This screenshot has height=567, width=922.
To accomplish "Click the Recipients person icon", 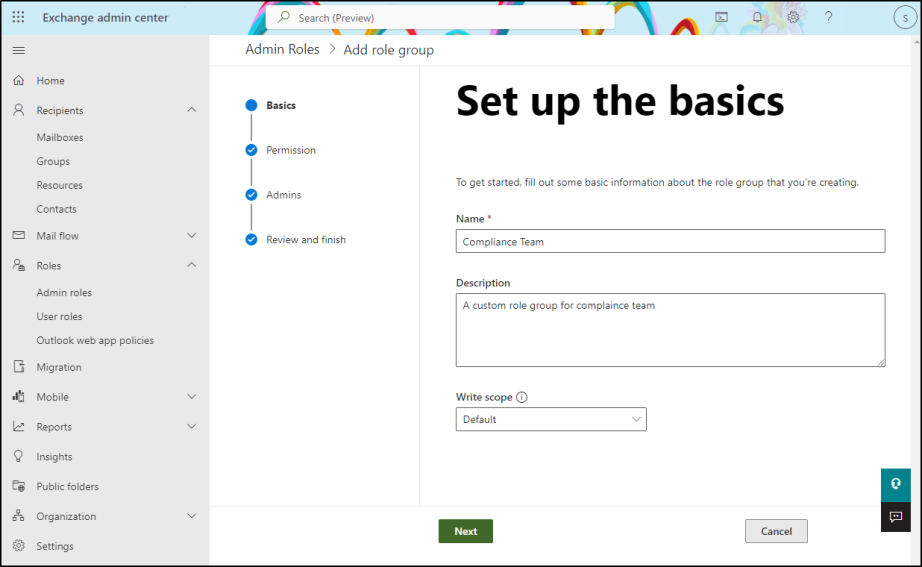I will (19, 110).
